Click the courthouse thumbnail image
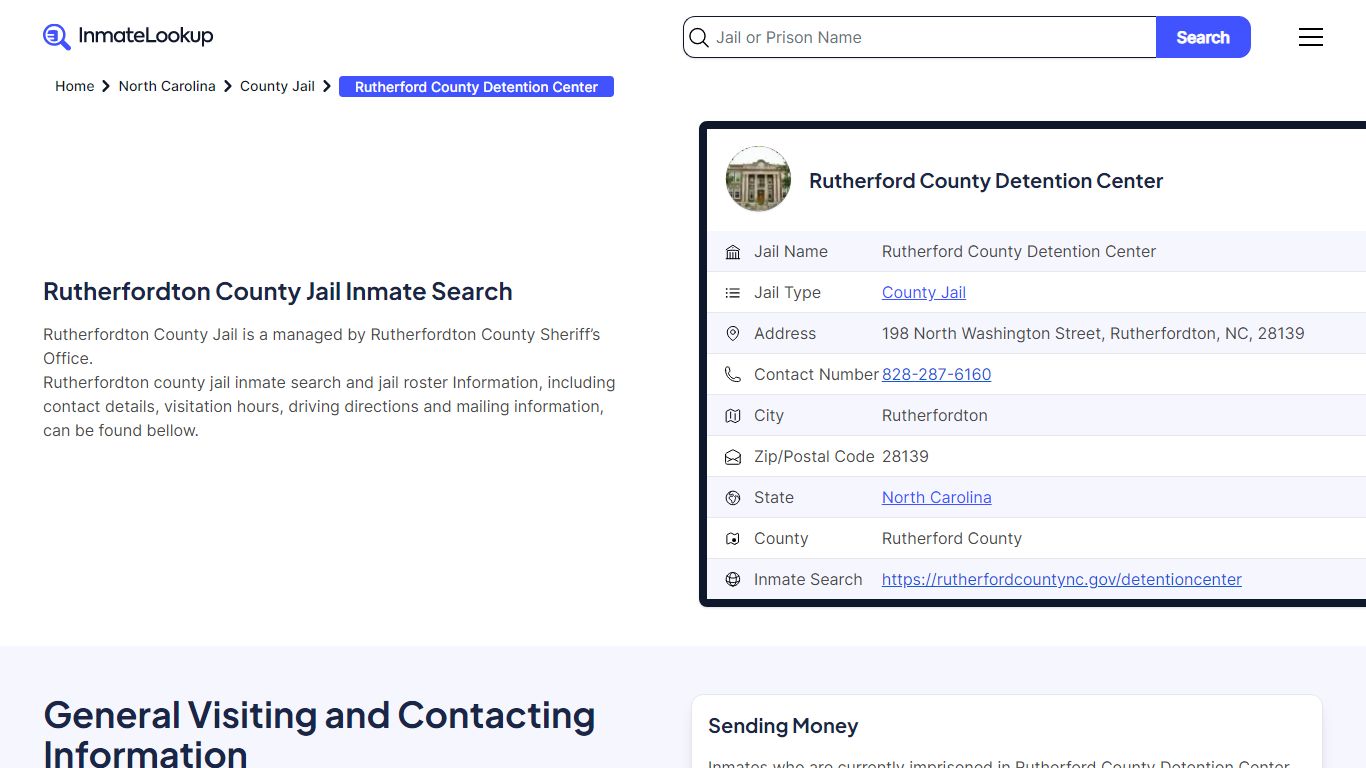The height and width of the screenshot is (768, 1366). tap(758, 179)
